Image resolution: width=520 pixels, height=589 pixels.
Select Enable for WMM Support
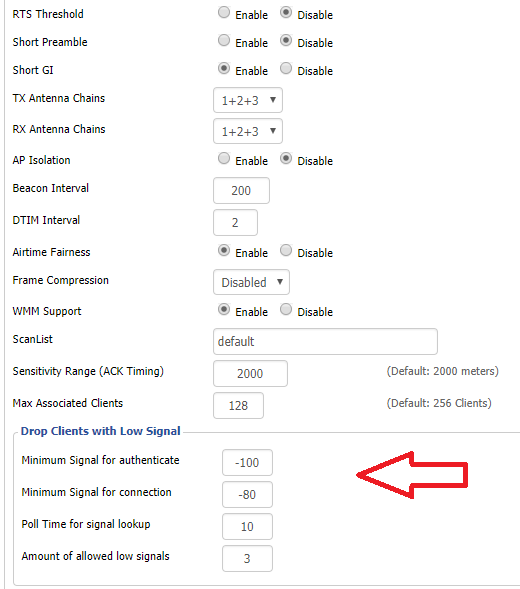[x=224, y=310]
